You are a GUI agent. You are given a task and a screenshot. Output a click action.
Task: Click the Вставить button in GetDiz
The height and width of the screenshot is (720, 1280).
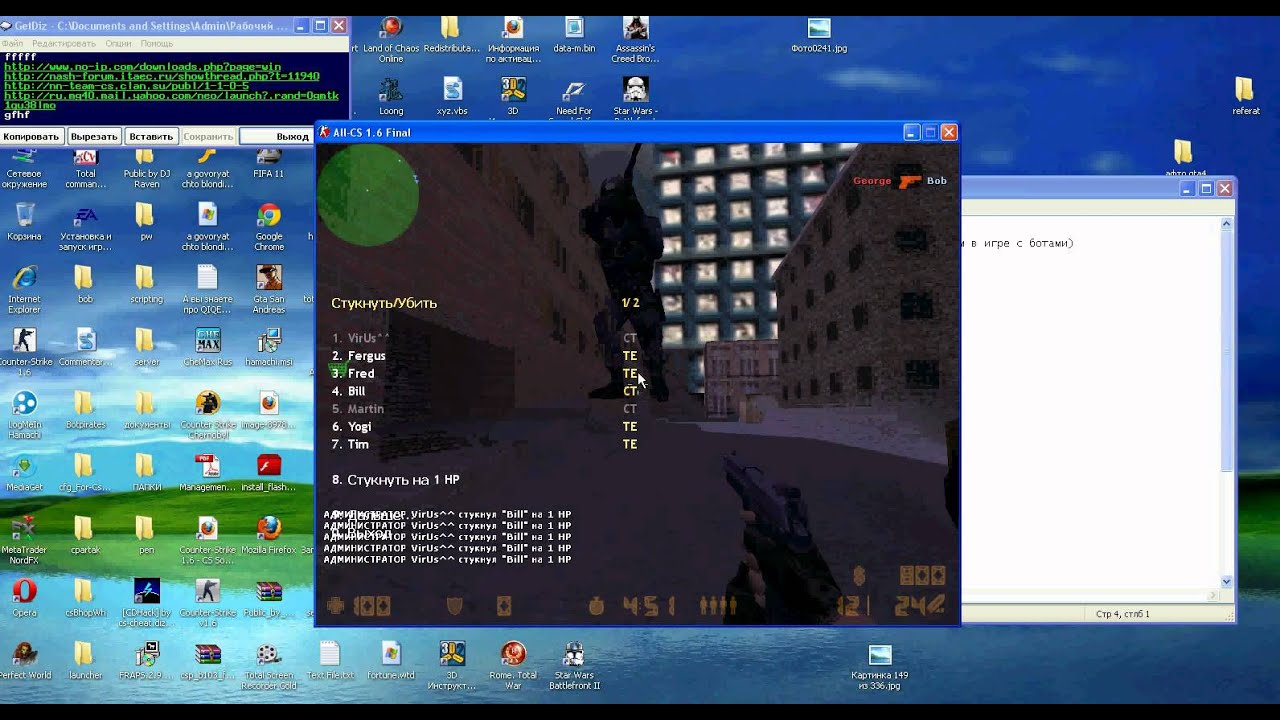(x=151, y=136)
